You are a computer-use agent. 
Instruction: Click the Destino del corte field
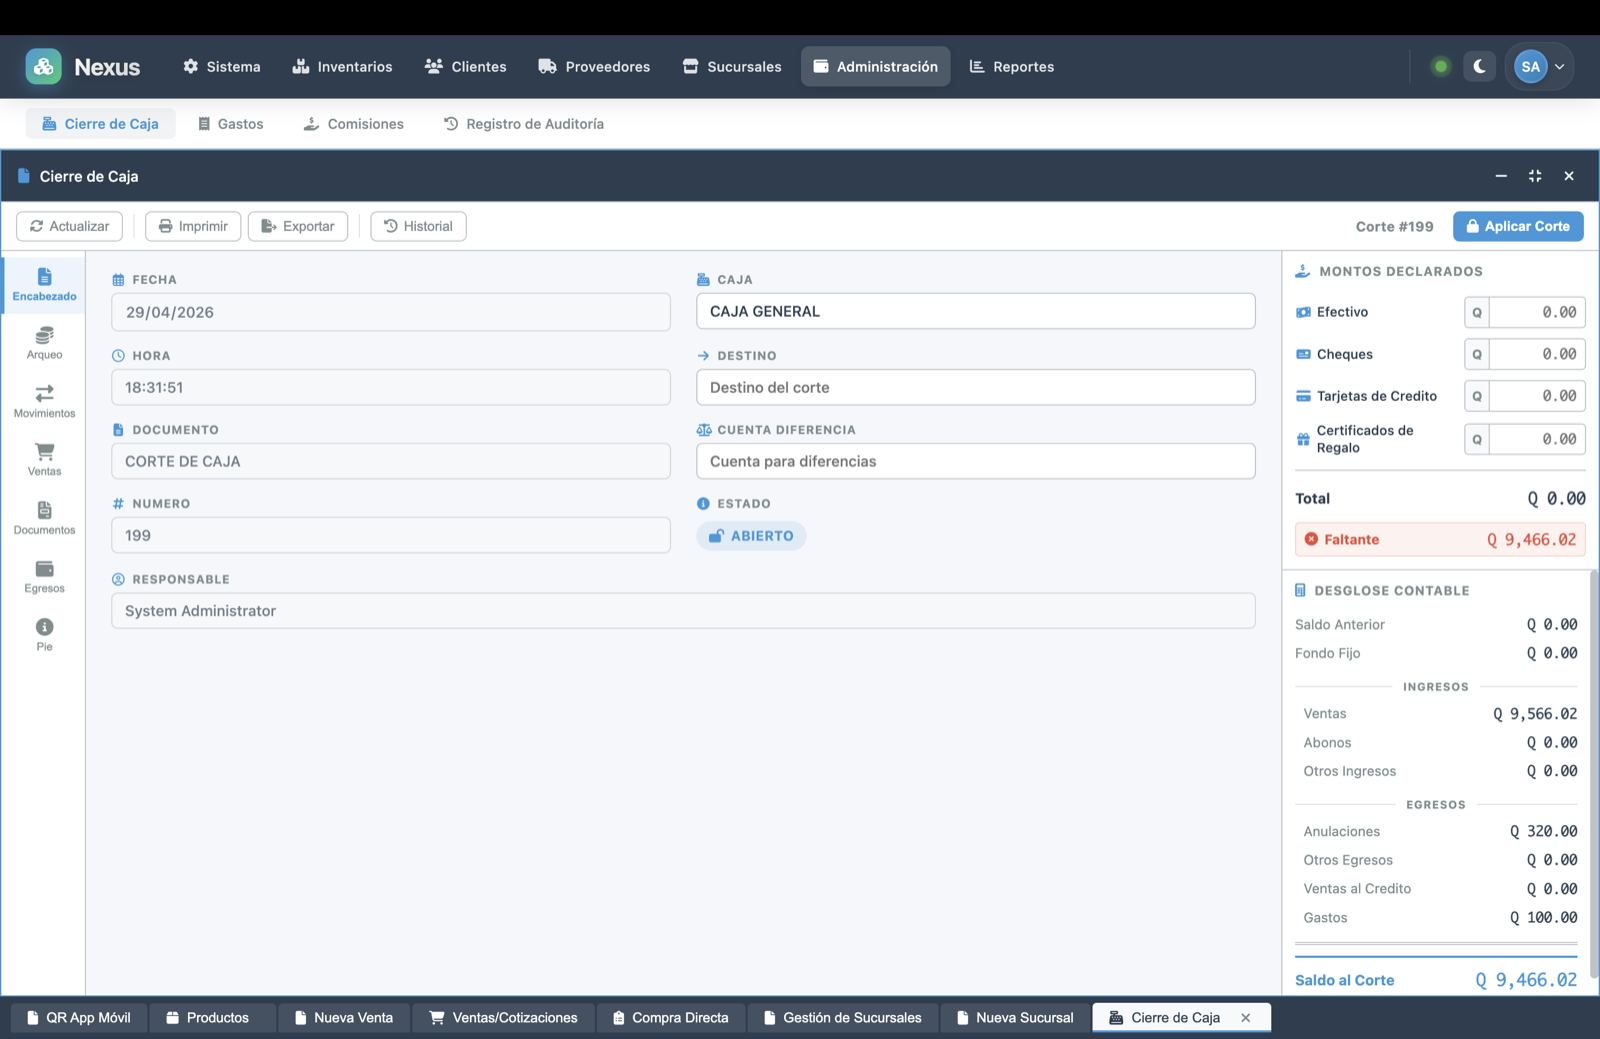(975, 387)
